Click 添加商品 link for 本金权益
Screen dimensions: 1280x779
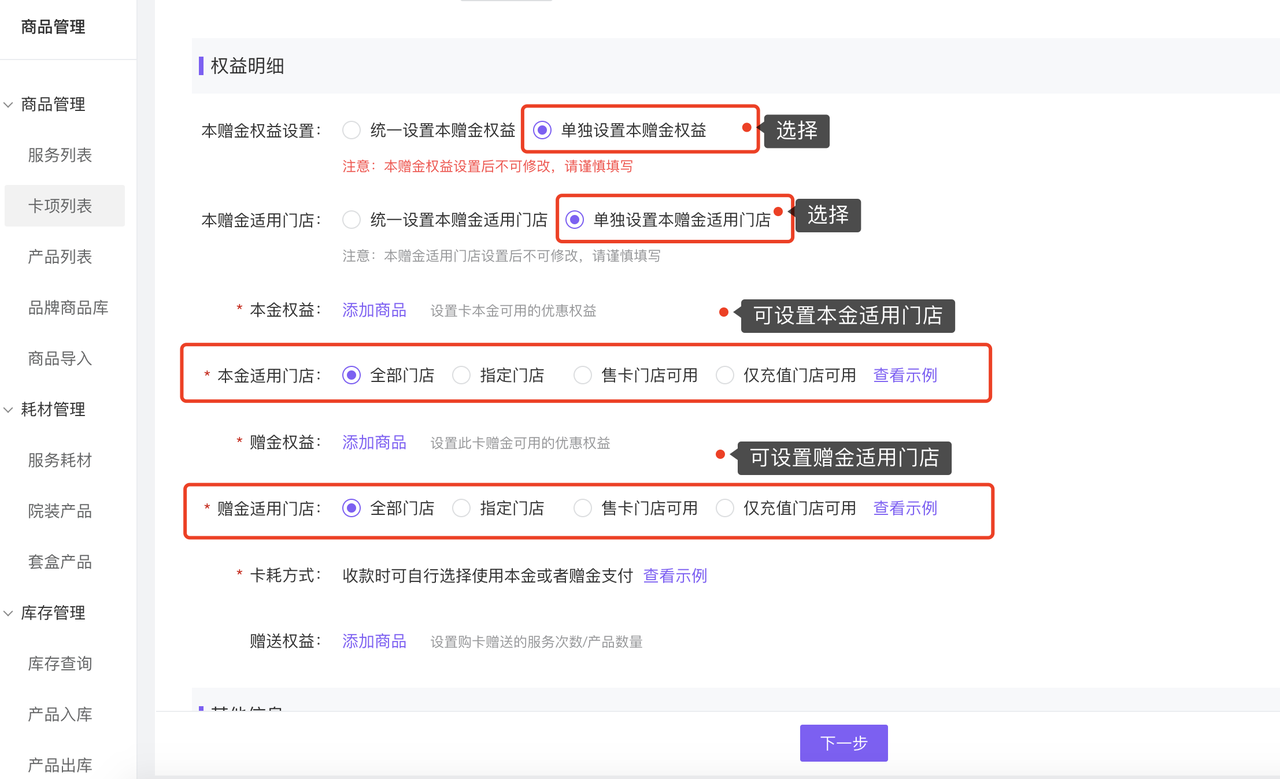[x=375, y=310]
